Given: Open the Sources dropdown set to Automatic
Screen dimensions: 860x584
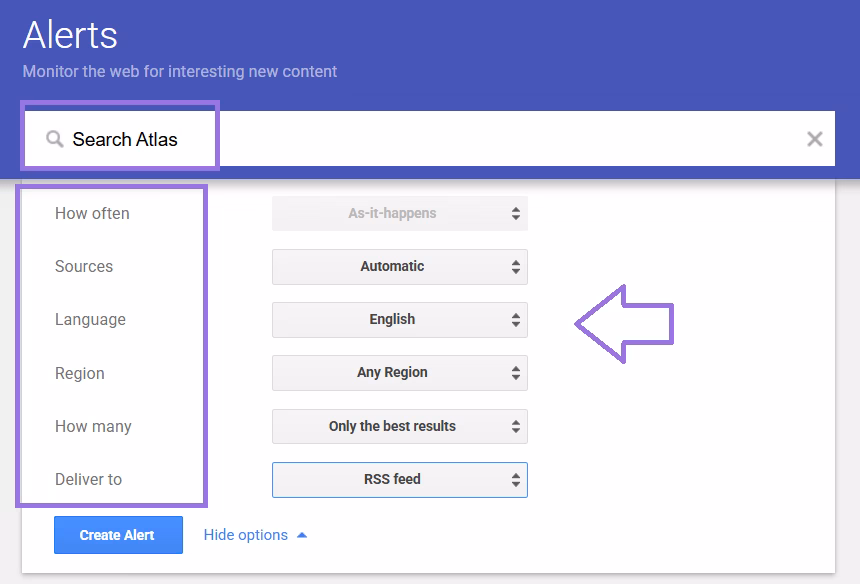Looking at the screenshot, I should pyautogui.click(x=399, y=266).
